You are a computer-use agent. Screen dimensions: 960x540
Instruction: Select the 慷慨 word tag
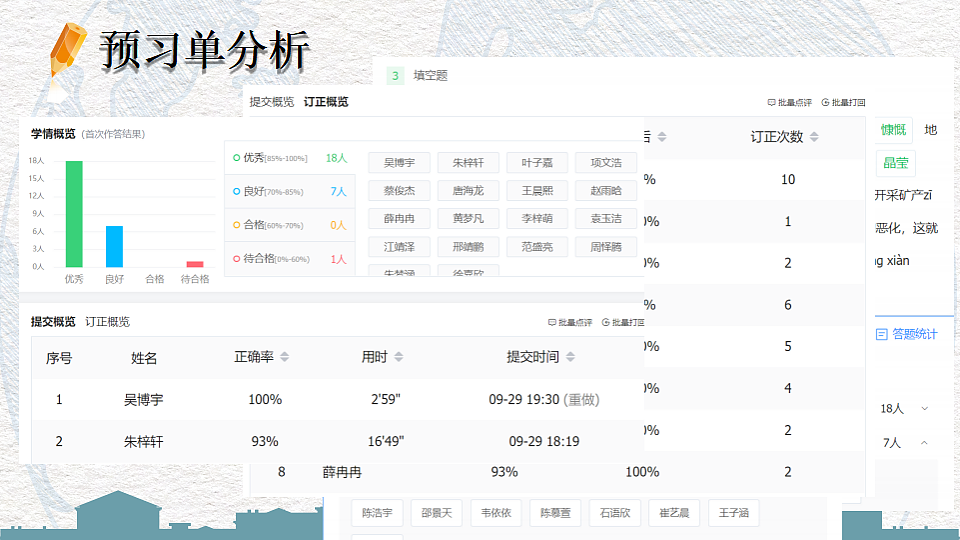coord(893,130)
